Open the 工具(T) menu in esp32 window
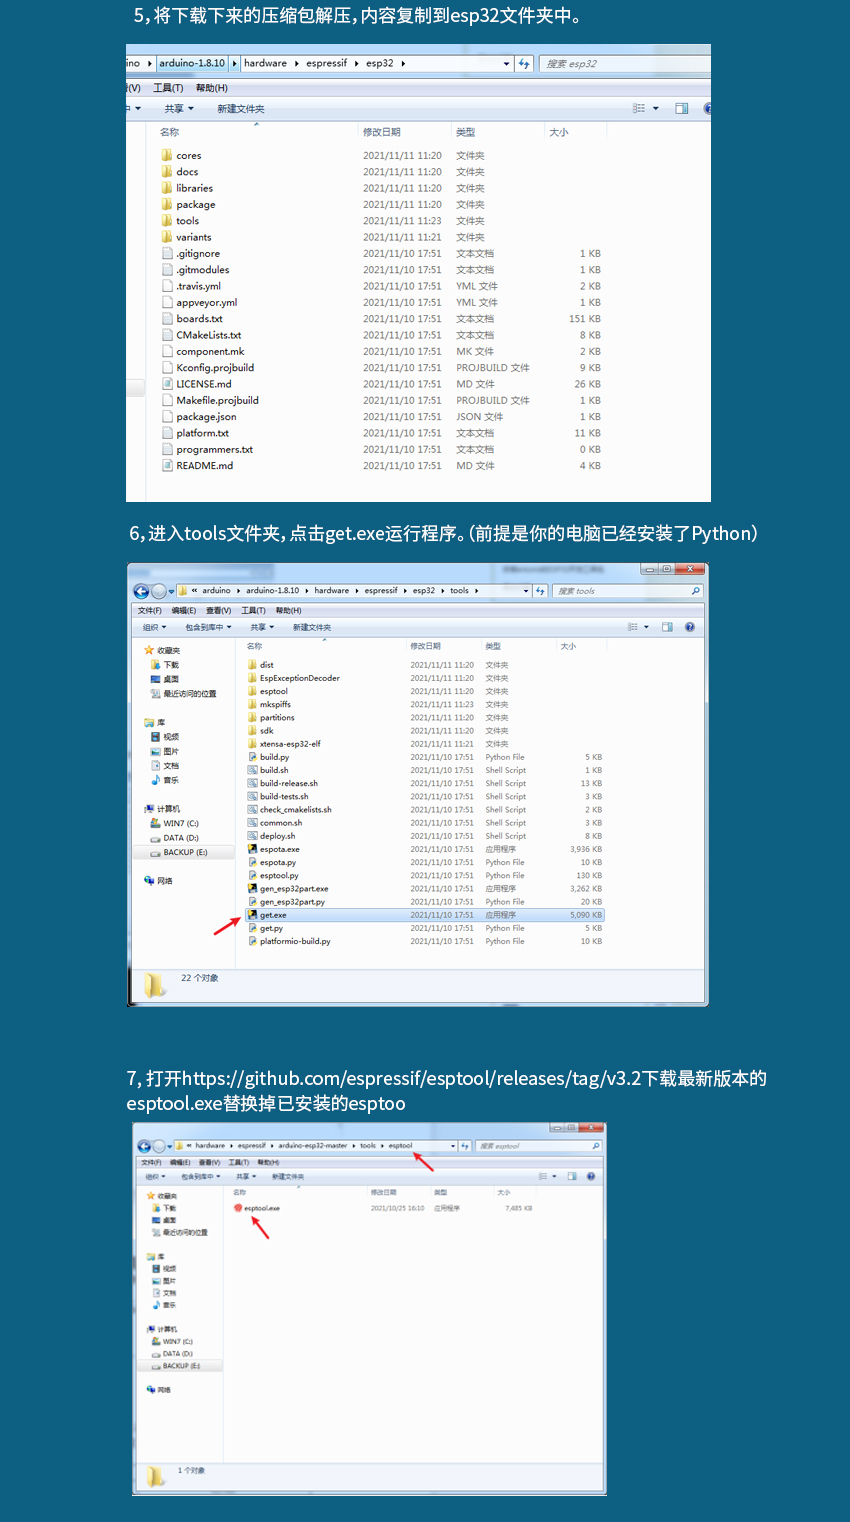This screenshot has width=850, height=1522. (168, 88)
